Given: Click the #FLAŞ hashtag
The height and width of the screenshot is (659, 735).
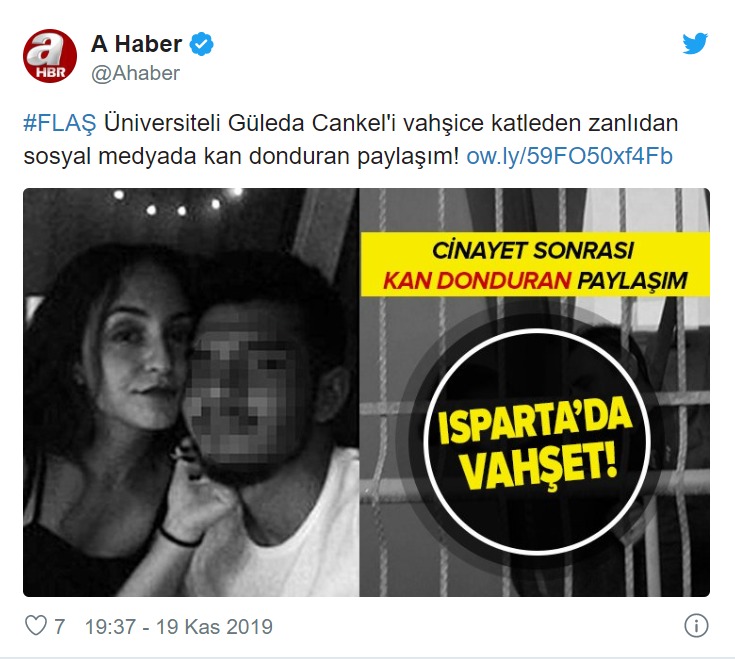Looking at the screenshot, I should (60, 123).
